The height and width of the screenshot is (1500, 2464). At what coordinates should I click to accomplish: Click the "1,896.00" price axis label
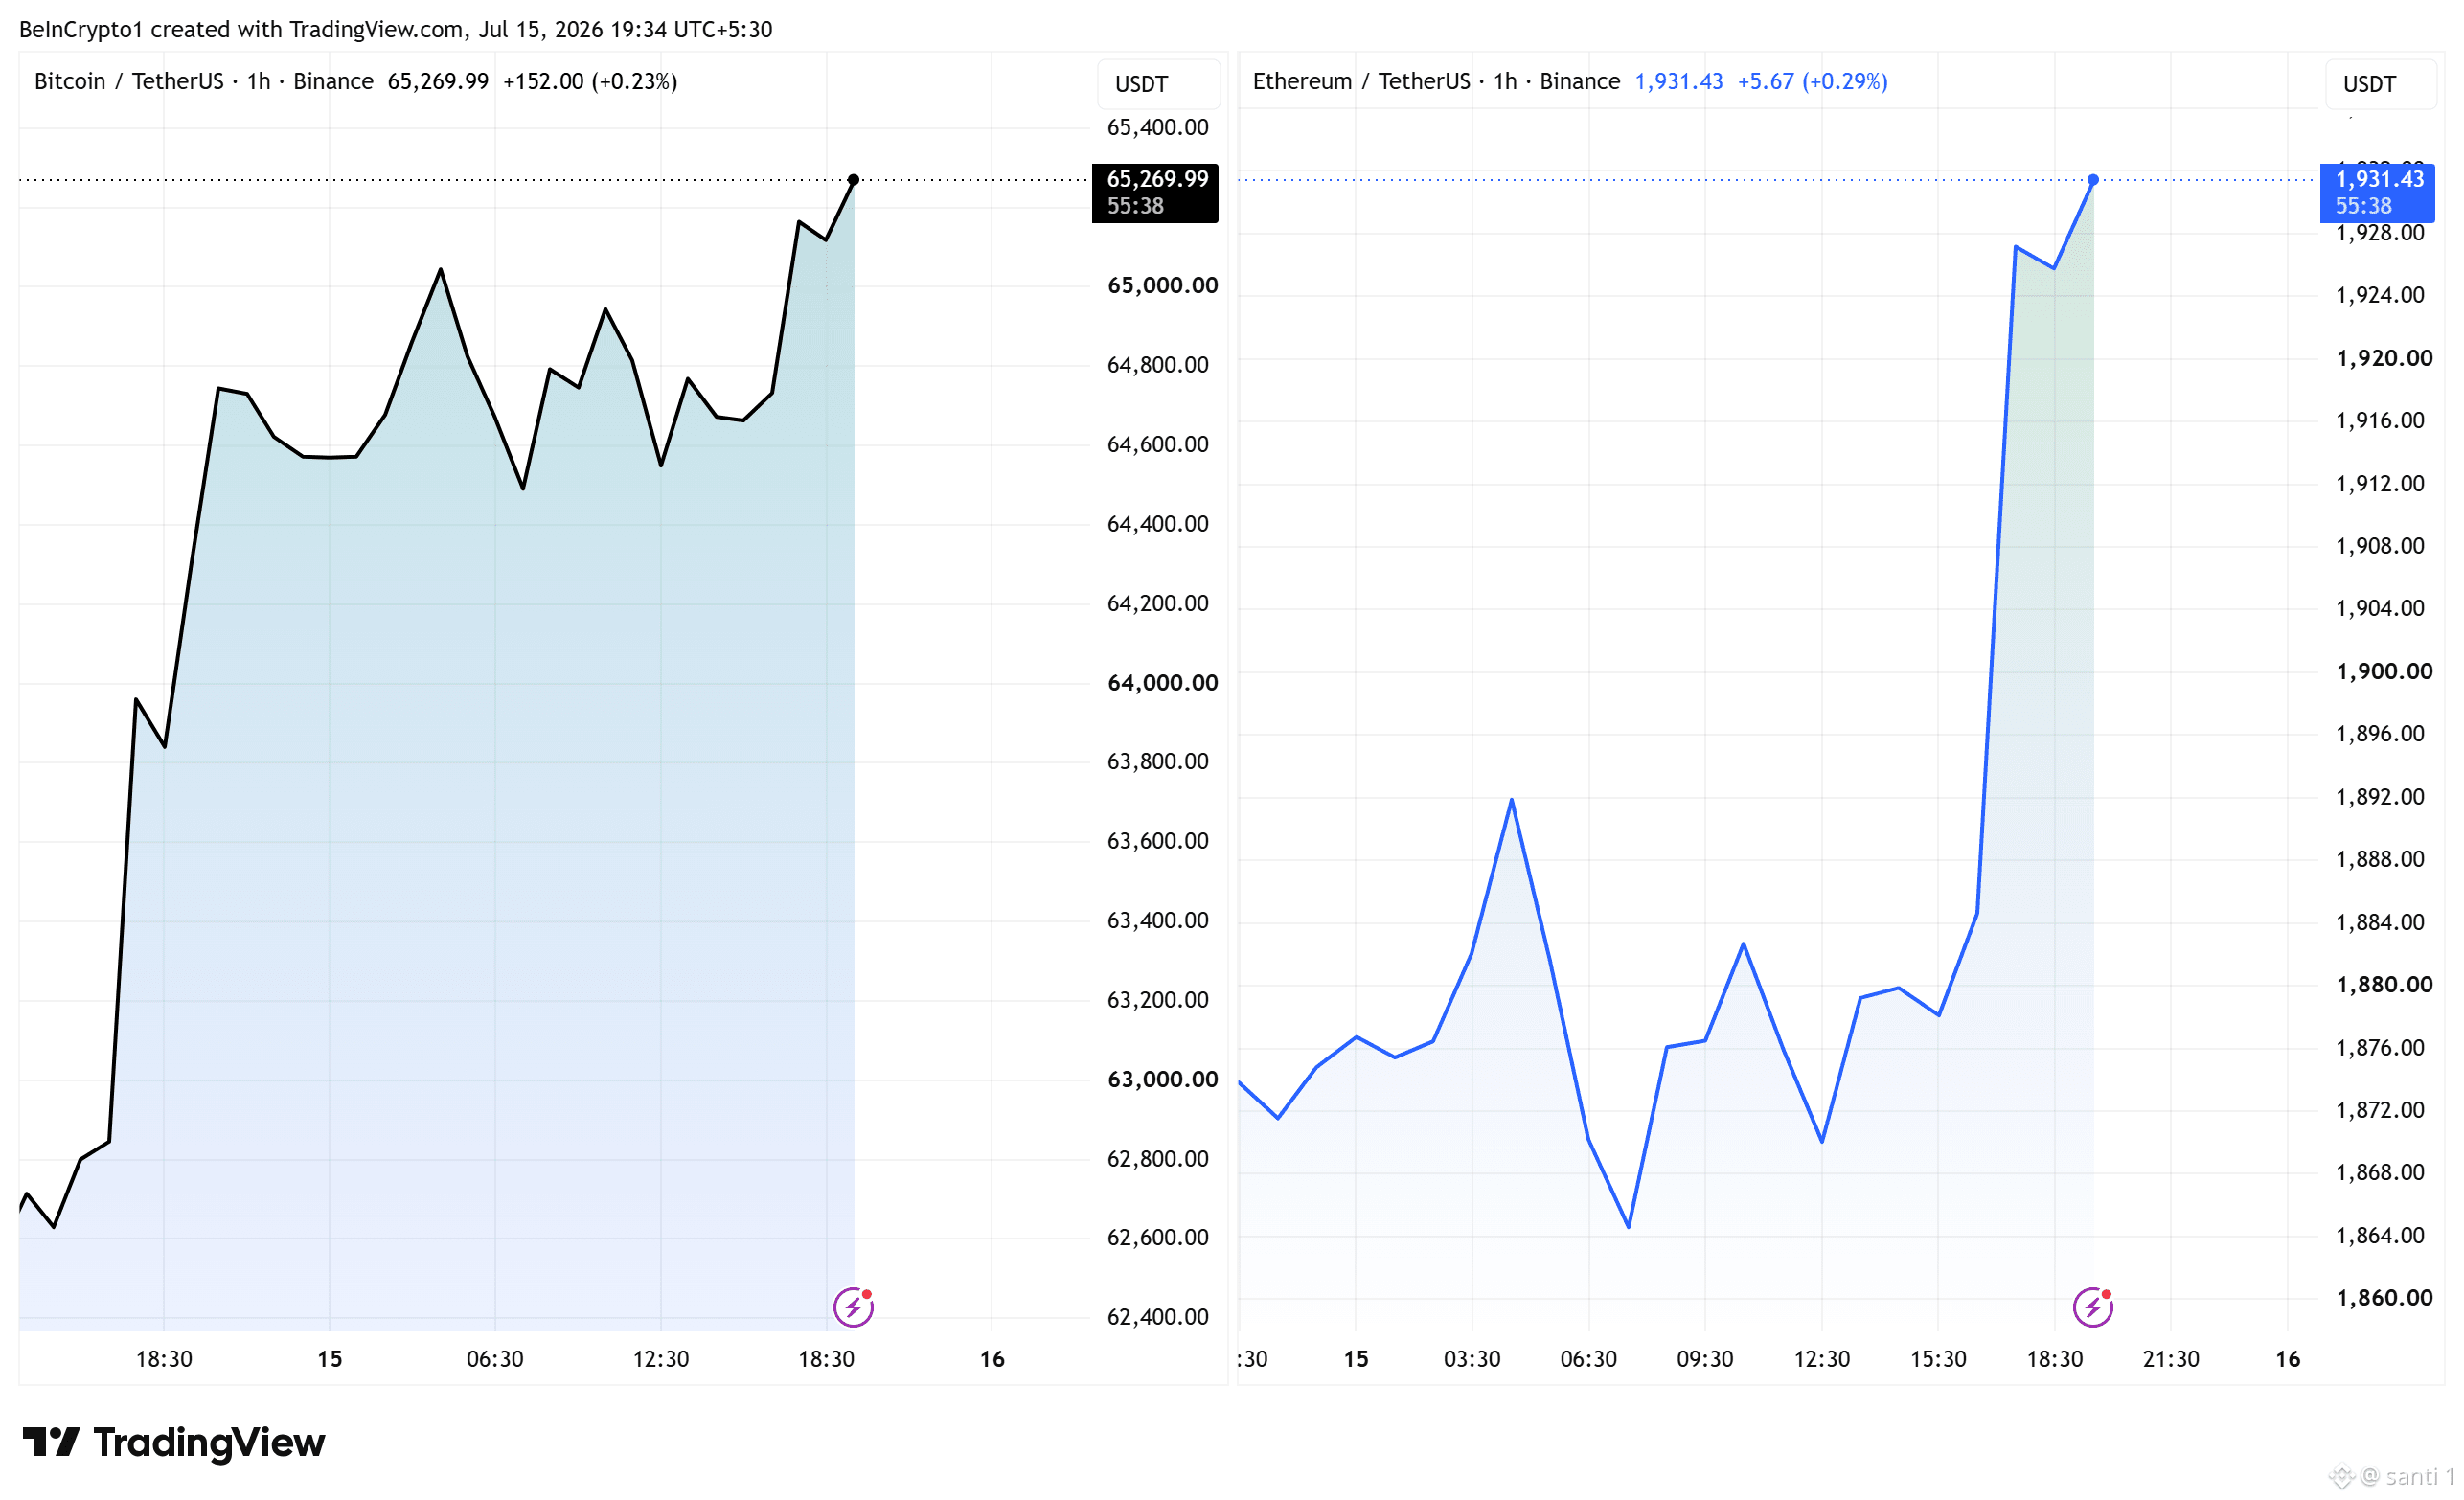[x=2380, y=734]
